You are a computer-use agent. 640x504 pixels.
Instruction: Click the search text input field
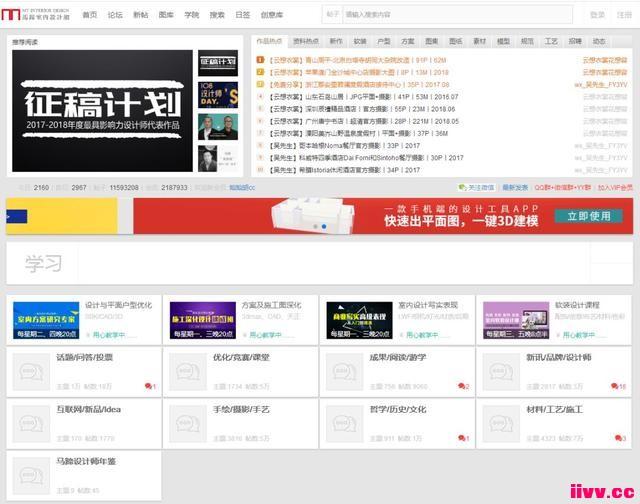458,15
